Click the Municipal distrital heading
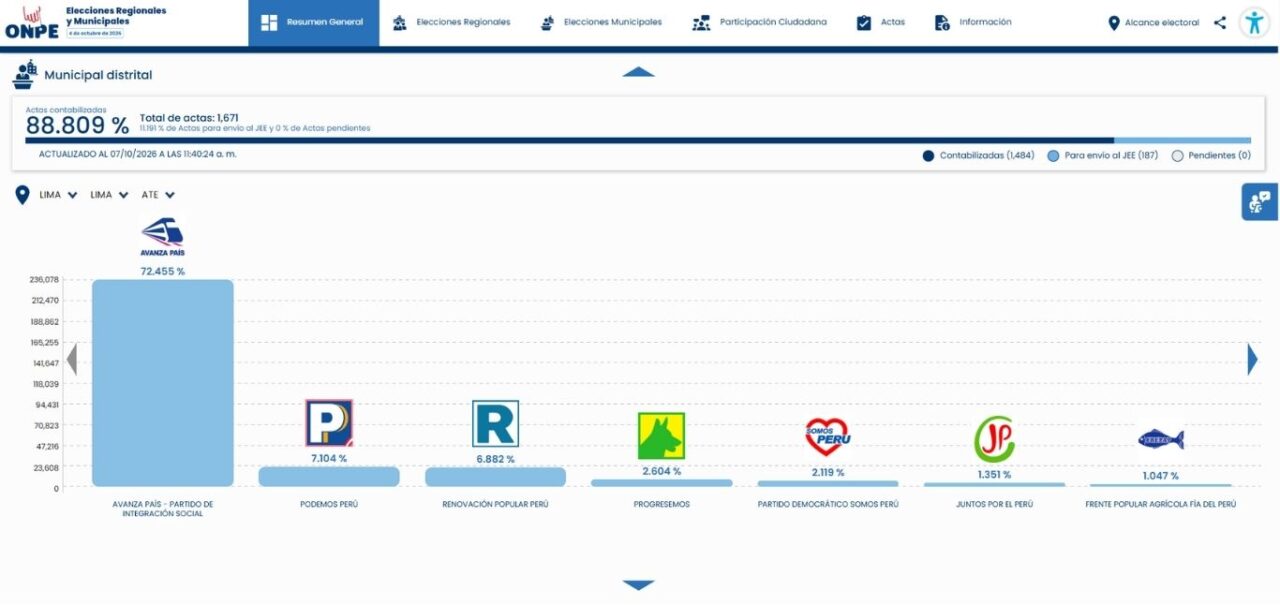 [98, 75]
